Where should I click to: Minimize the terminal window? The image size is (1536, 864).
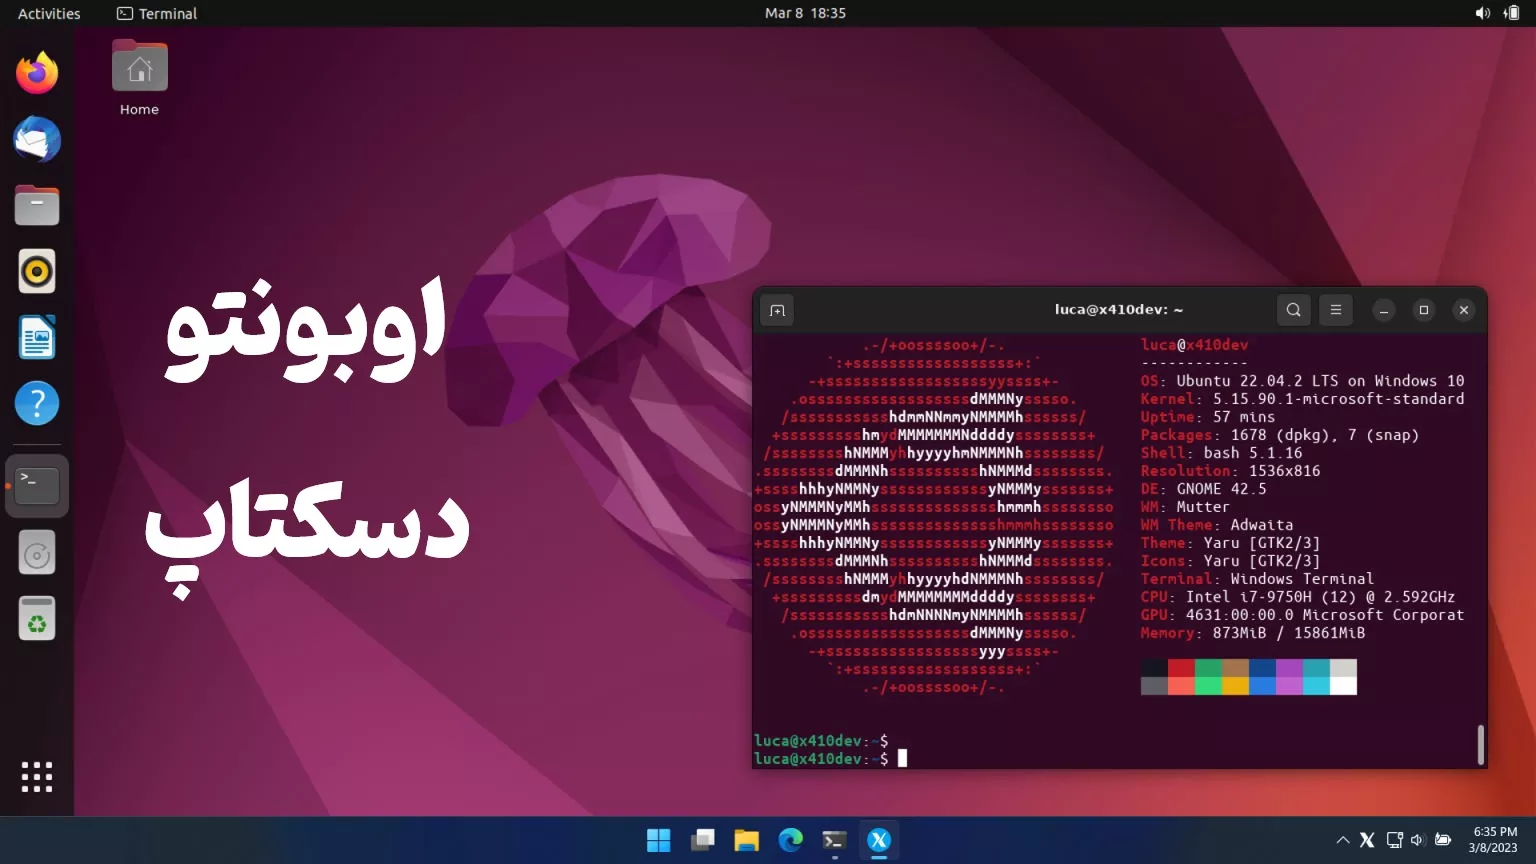[1384, 310]
